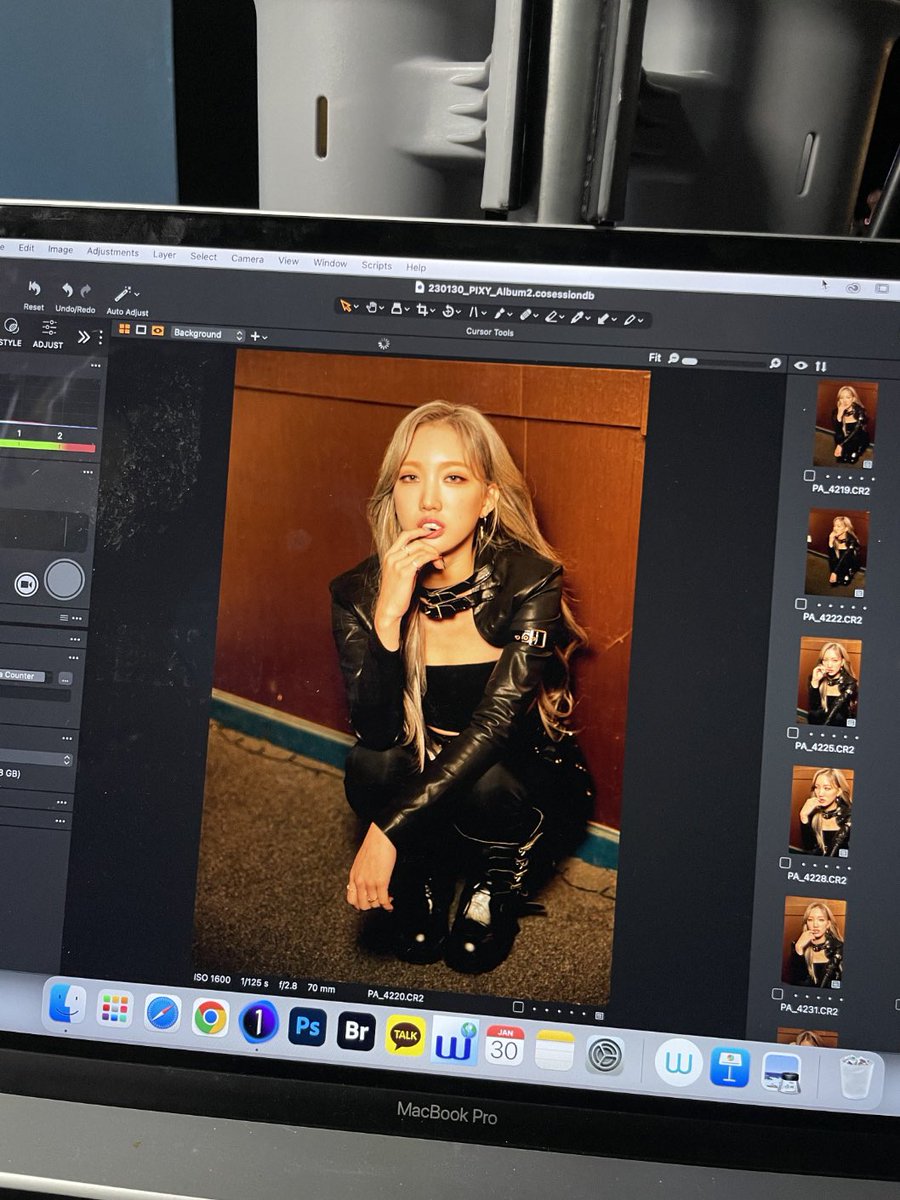Tick the checkbox under PA_4222.CR2

pyautogui.click(x=801, y=605)
